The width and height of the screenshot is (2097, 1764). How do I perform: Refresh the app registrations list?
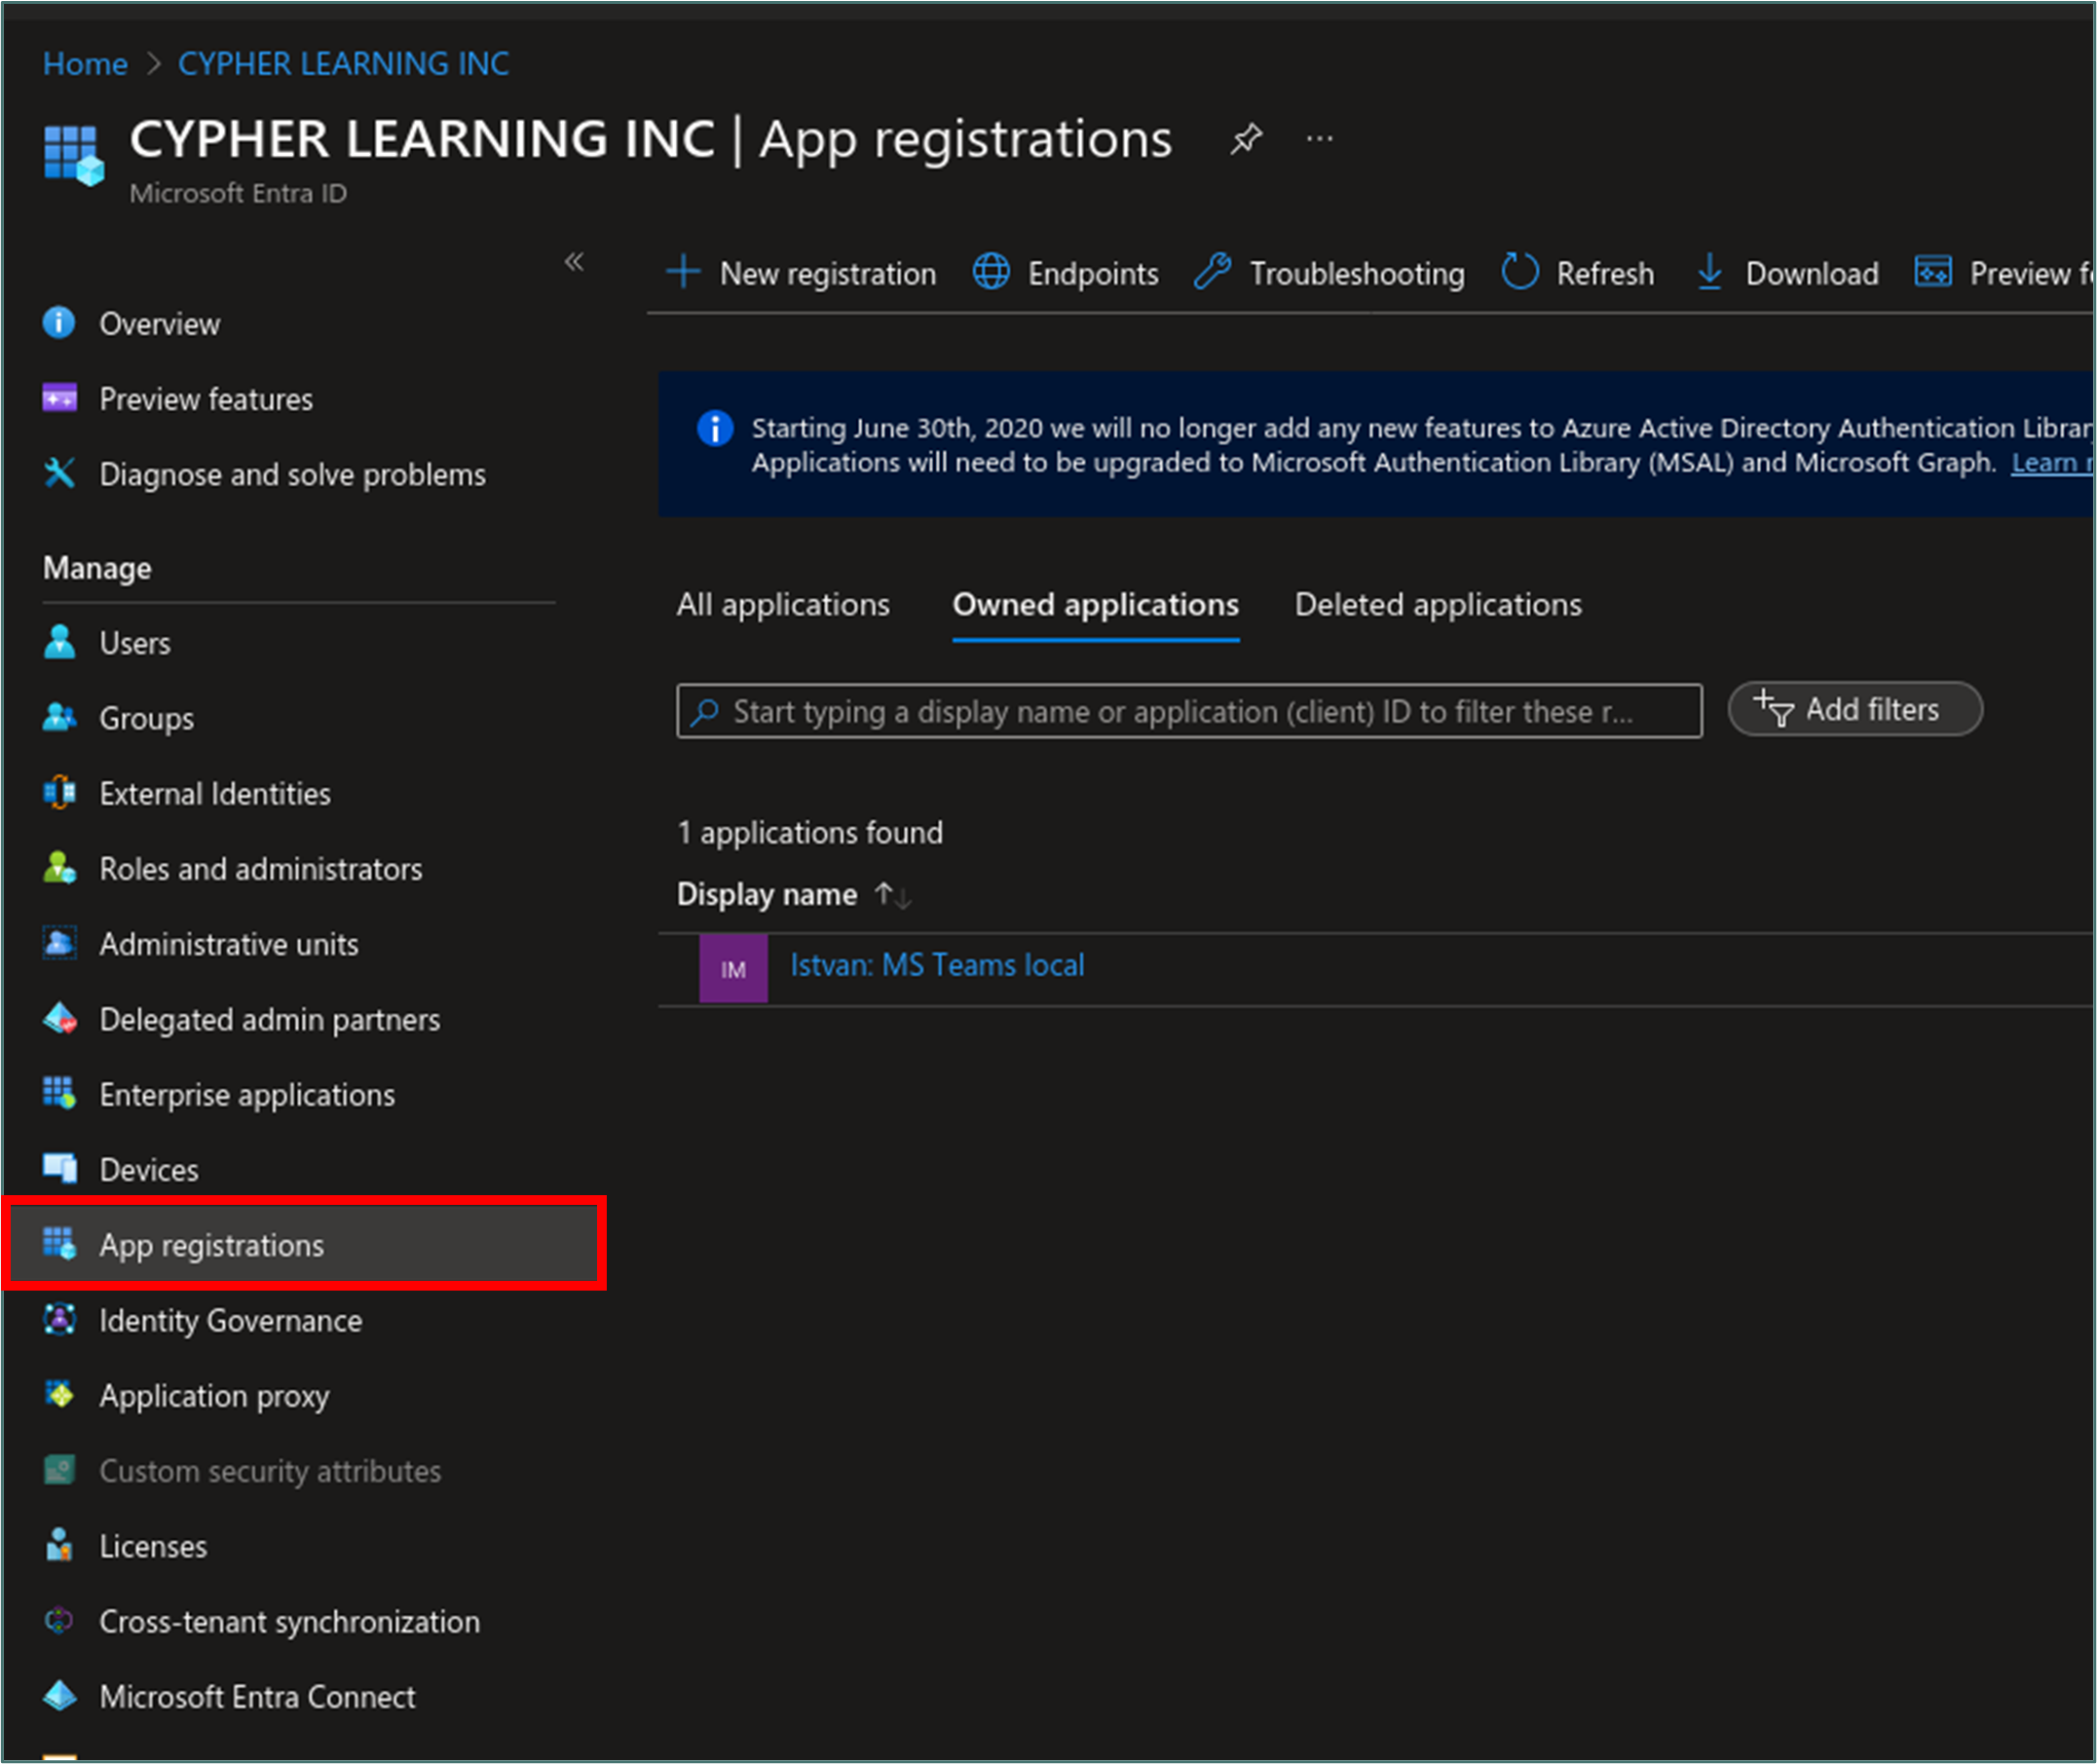tap(1578, 273)
